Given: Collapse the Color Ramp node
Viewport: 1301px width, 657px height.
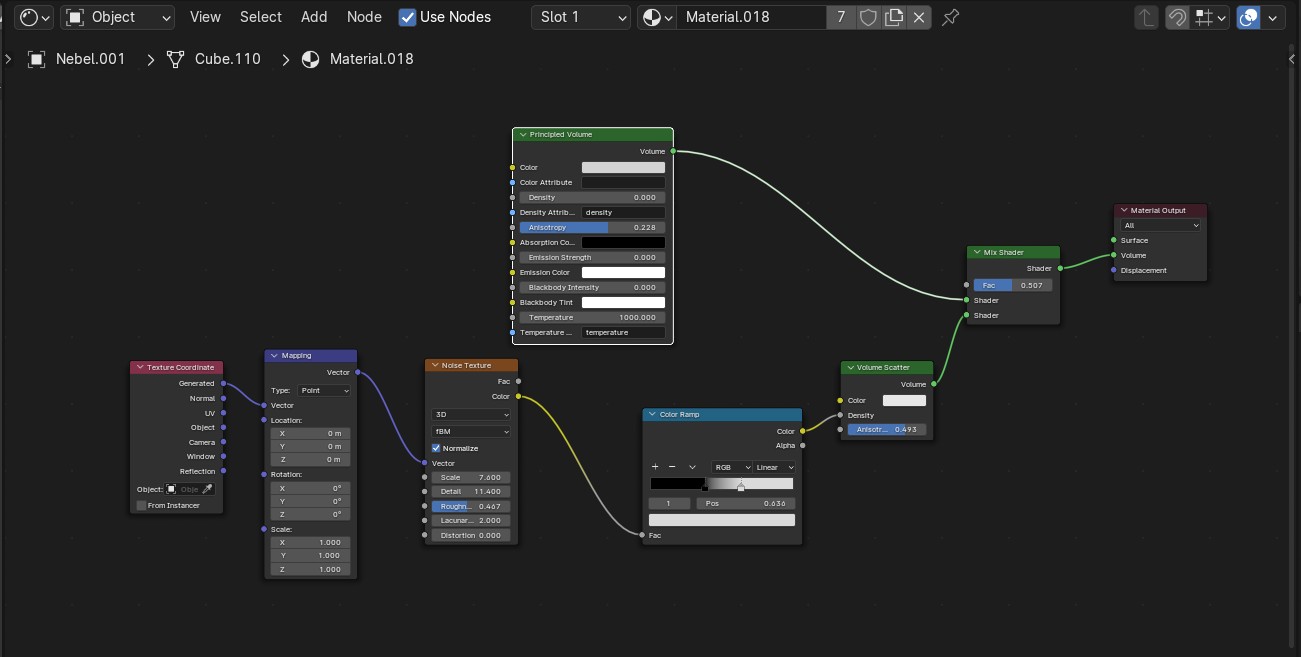Looking at the screenshot, I should pos(652,414).
